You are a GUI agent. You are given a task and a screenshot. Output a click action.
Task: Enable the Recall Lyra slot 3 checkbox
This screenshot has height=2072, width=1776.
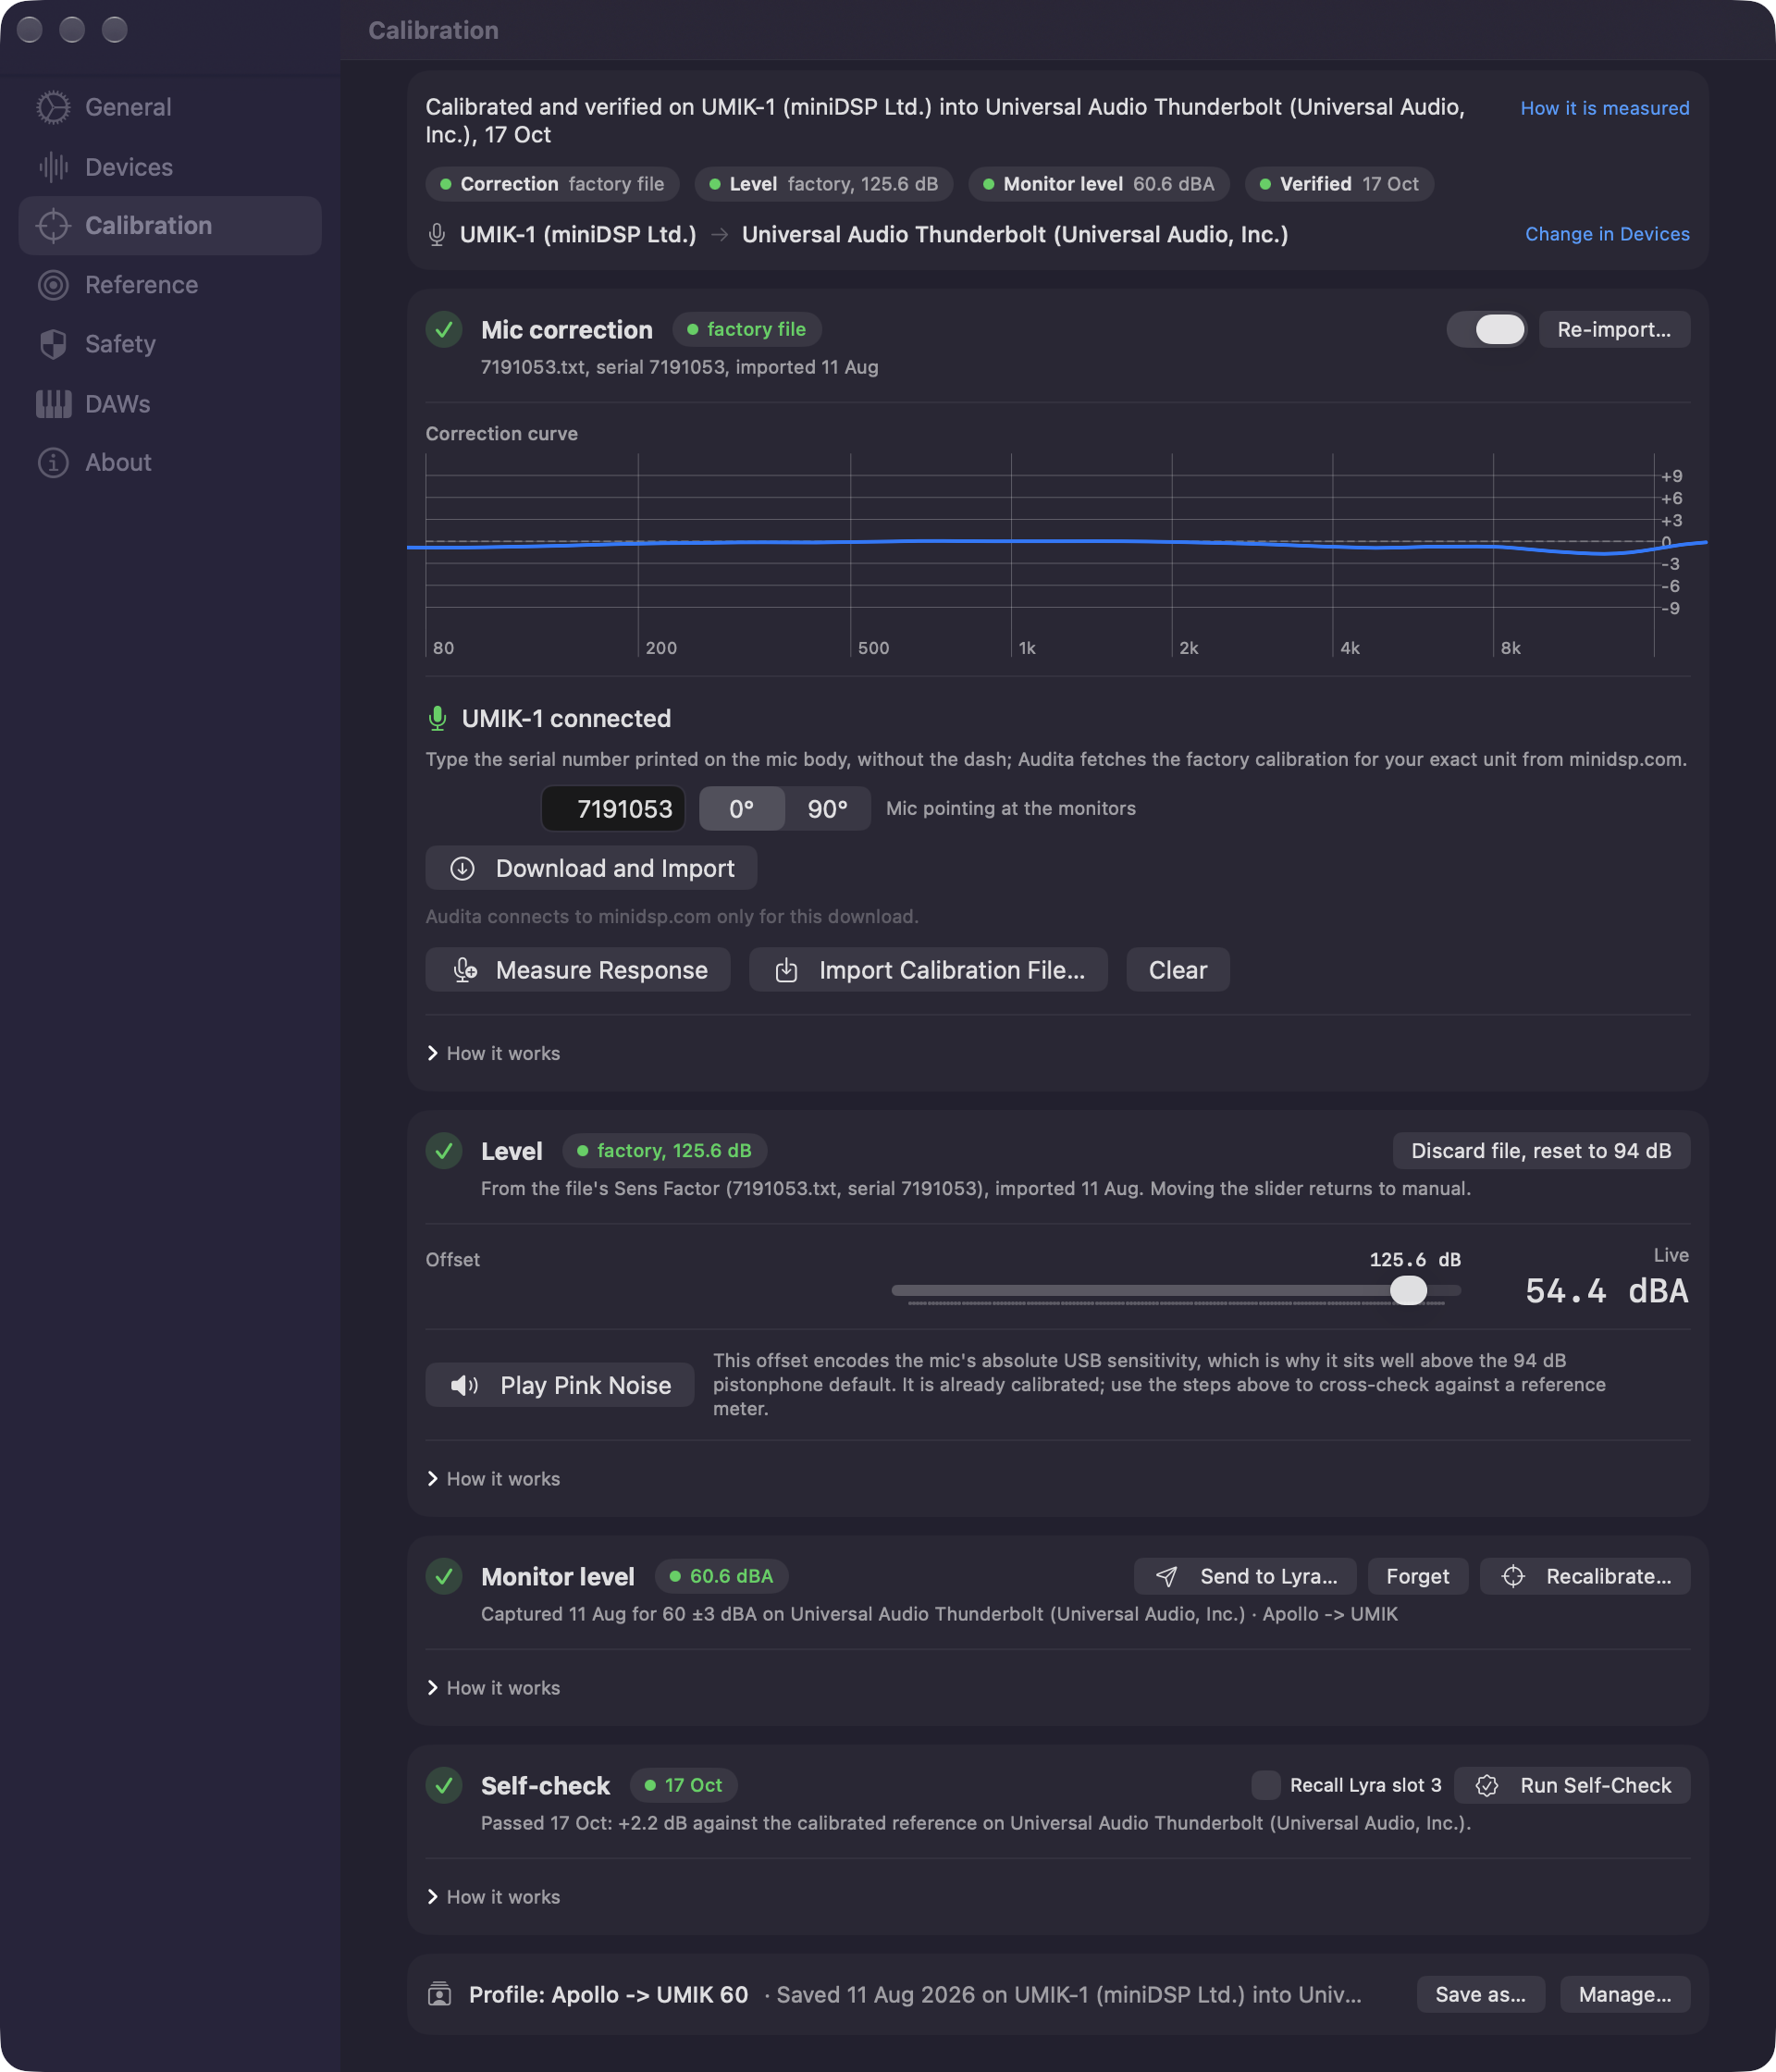click(x=1266, y=1785)
